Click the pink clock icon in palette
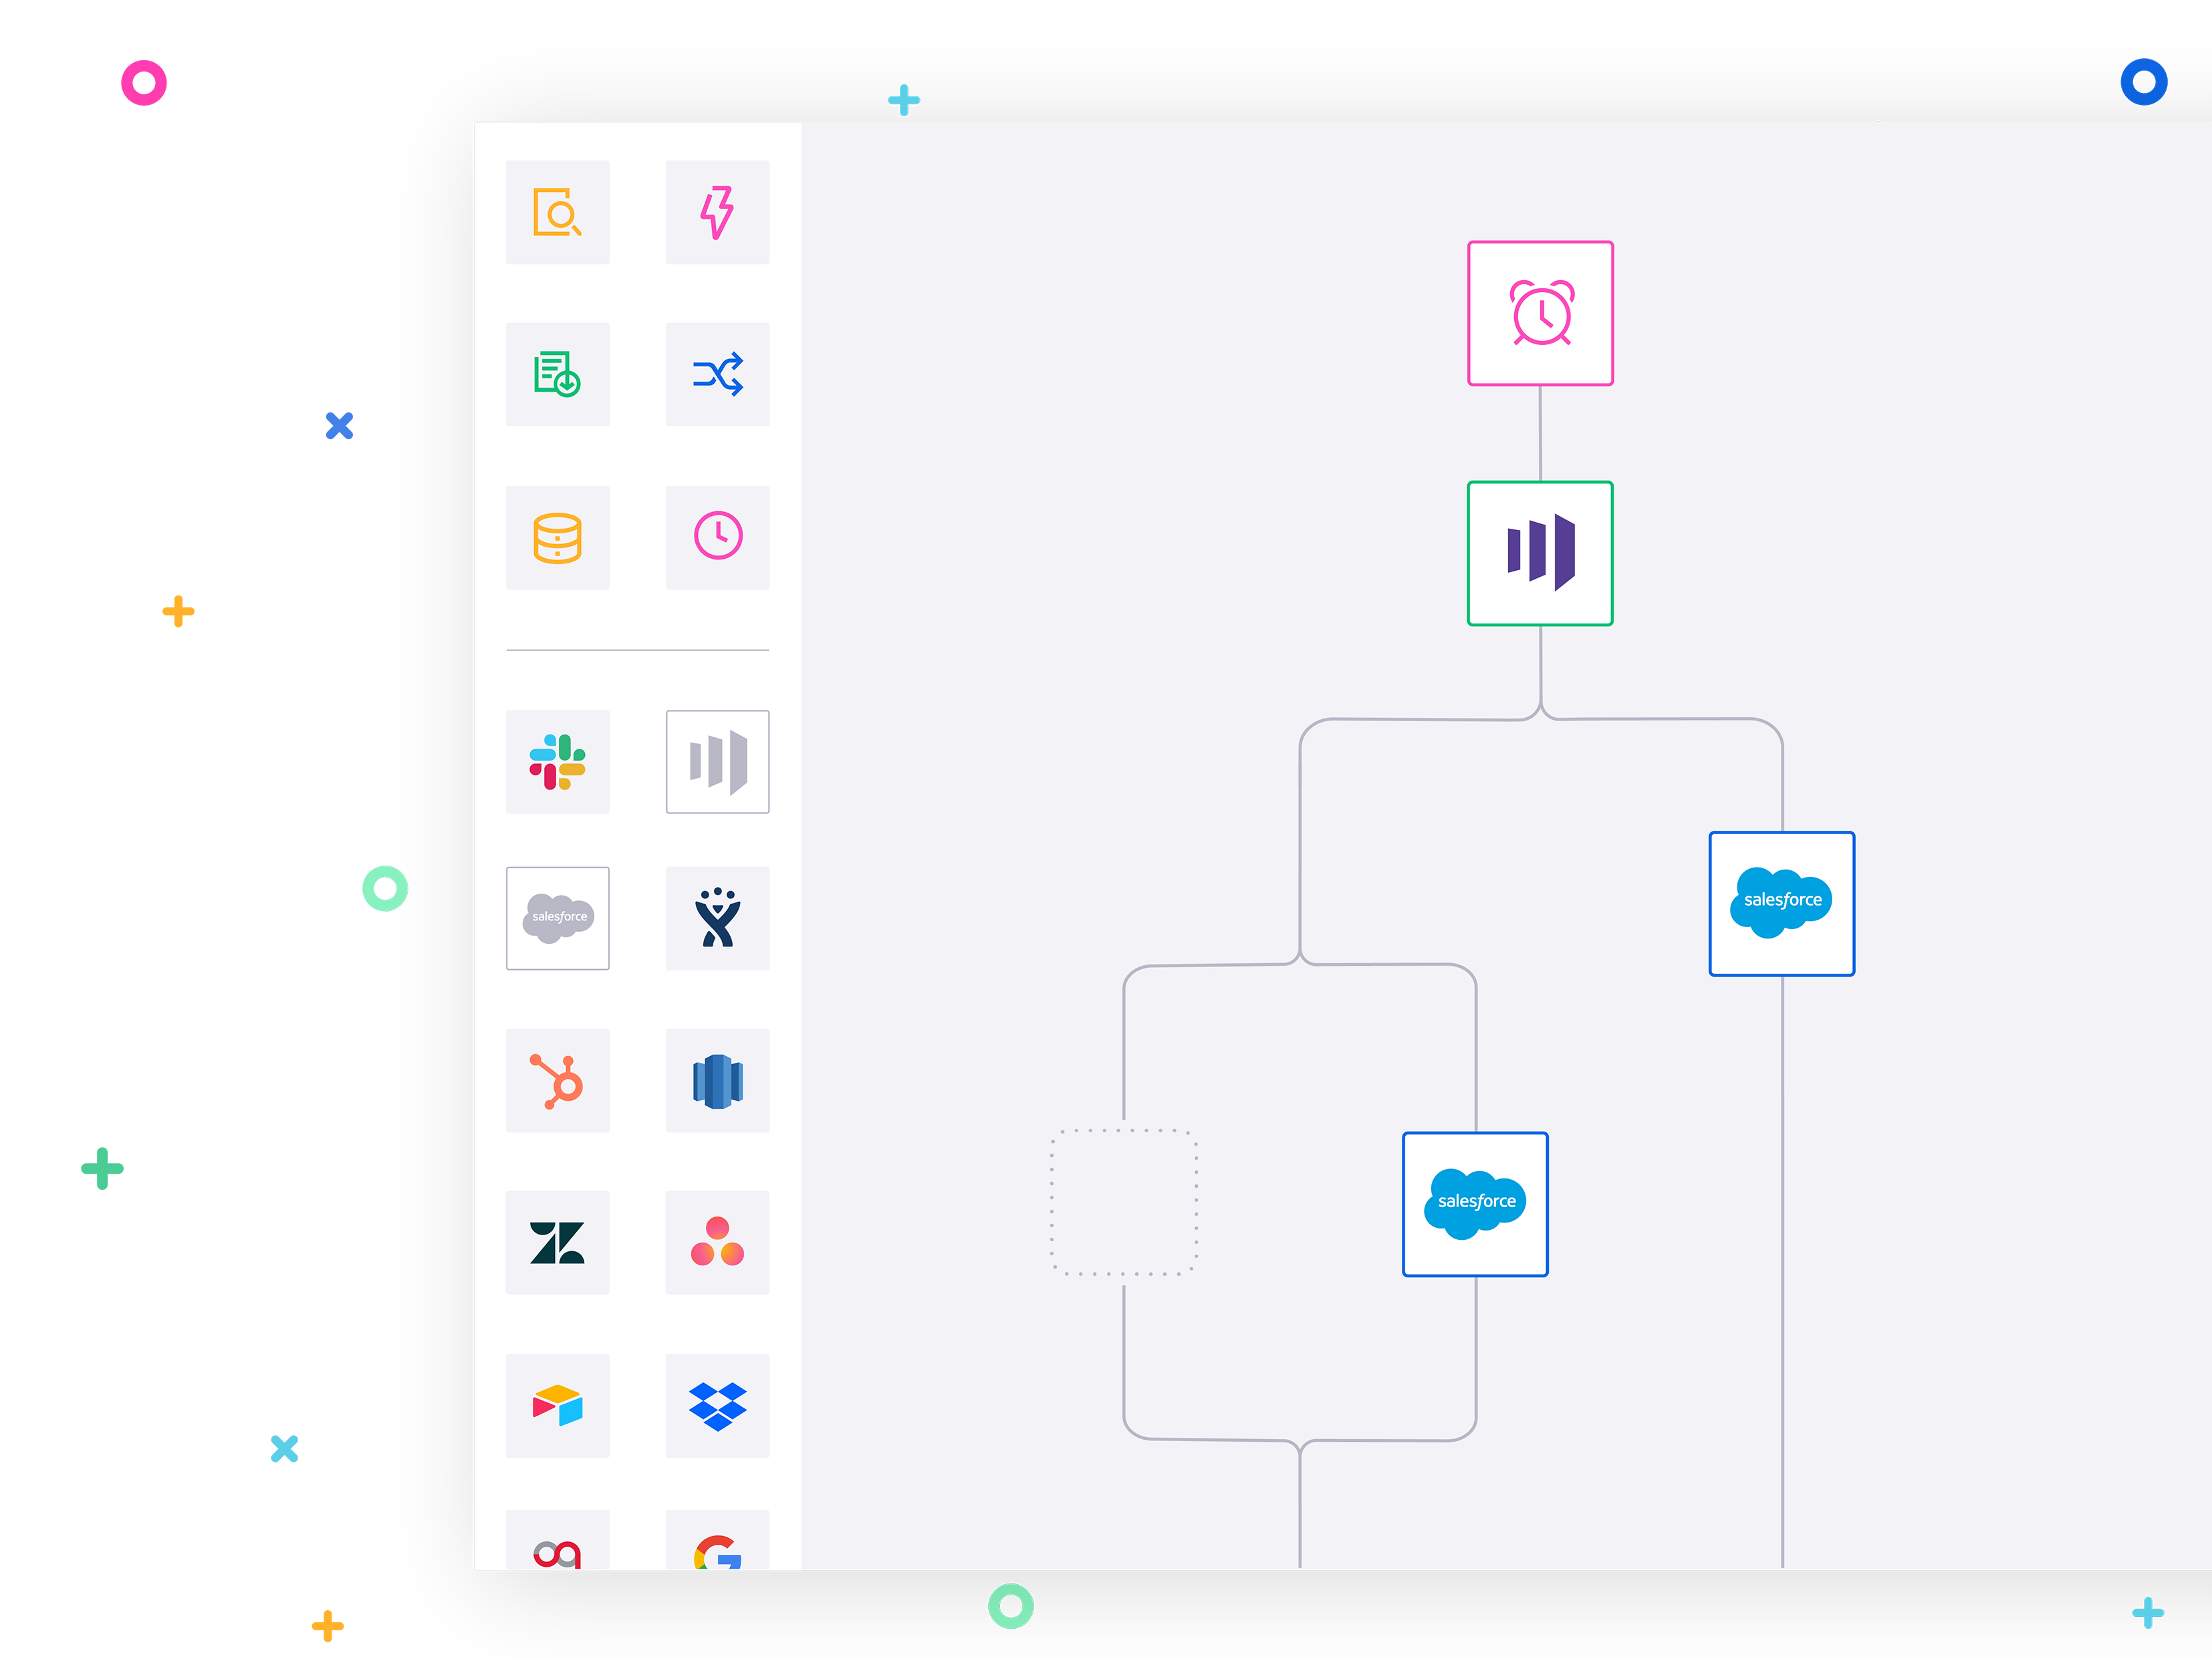 (717, 537)
